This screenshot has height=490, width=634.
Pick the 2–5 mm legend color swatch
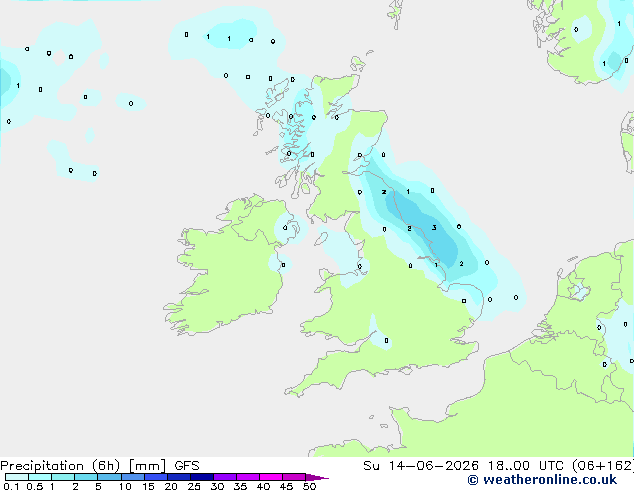[86, 477]
